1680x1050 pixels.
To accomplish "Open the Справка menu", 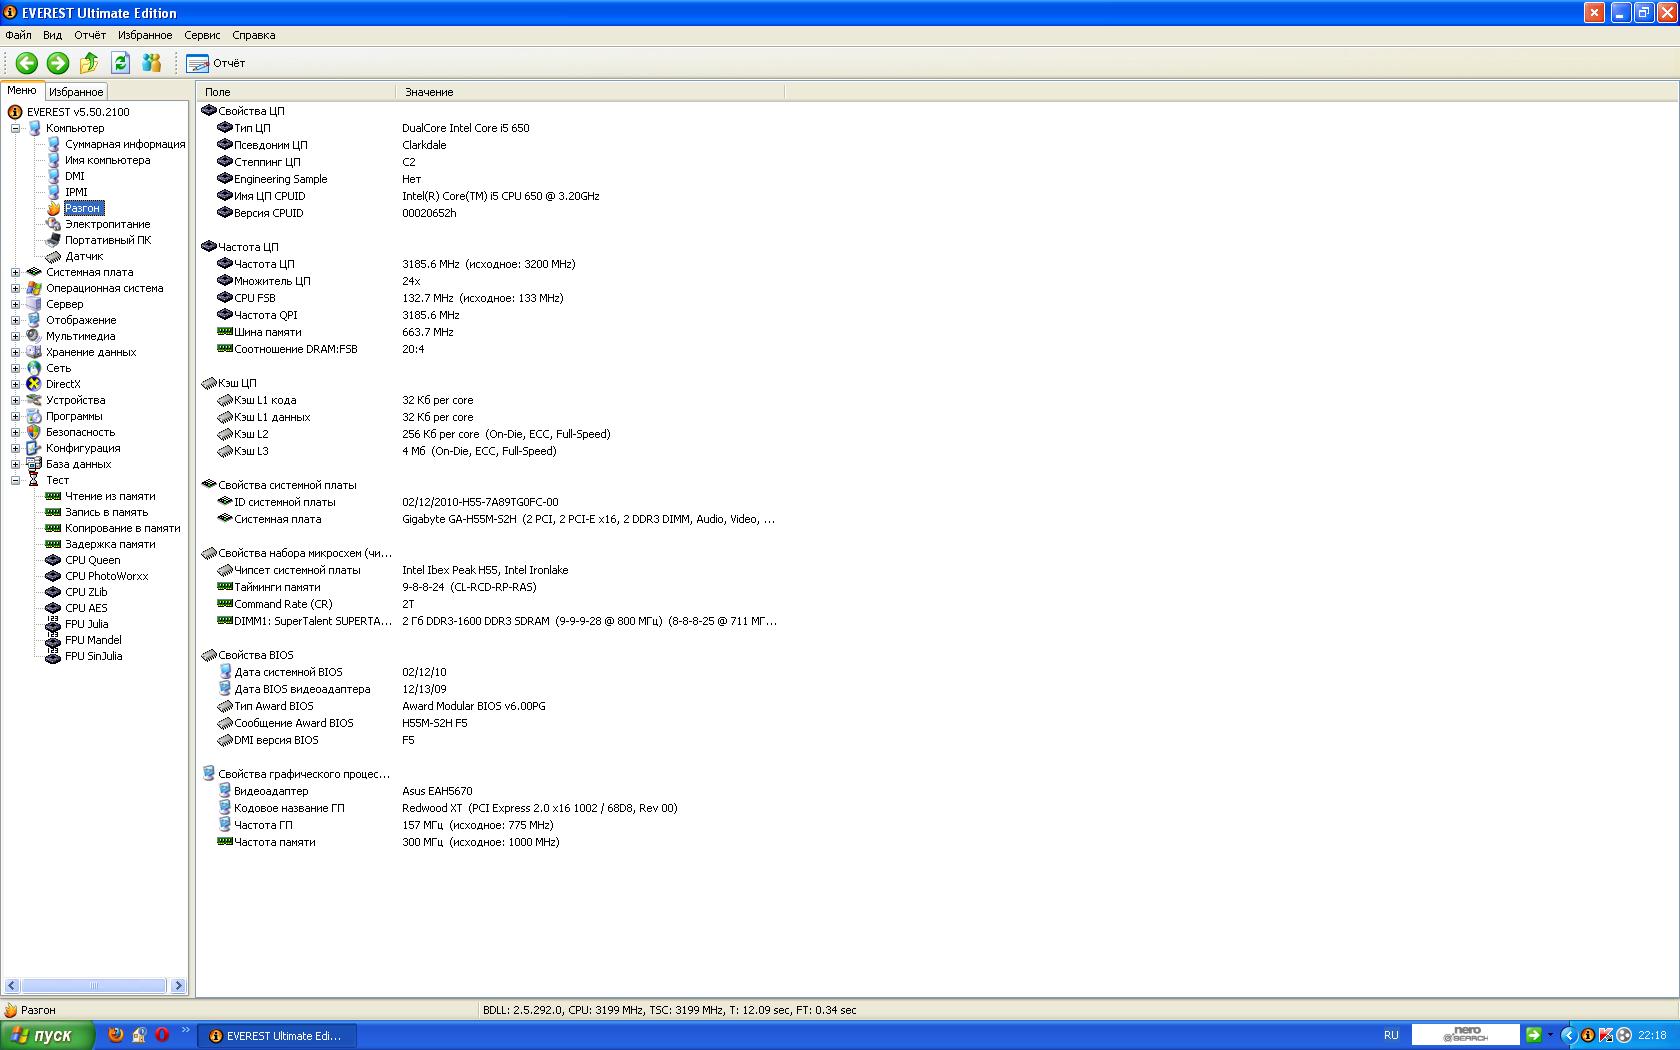I will coord(254,35).
